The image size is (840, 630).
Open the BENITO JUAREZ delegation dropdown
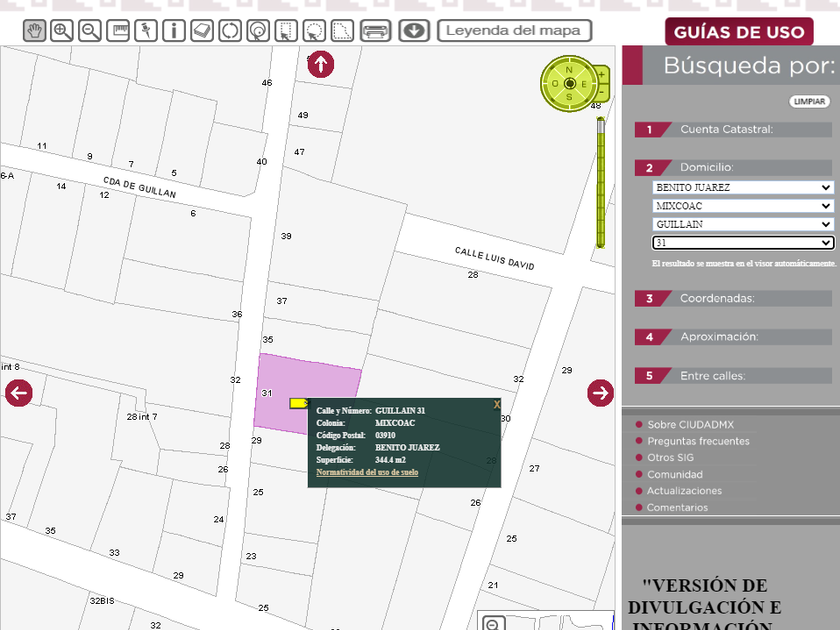742,187
